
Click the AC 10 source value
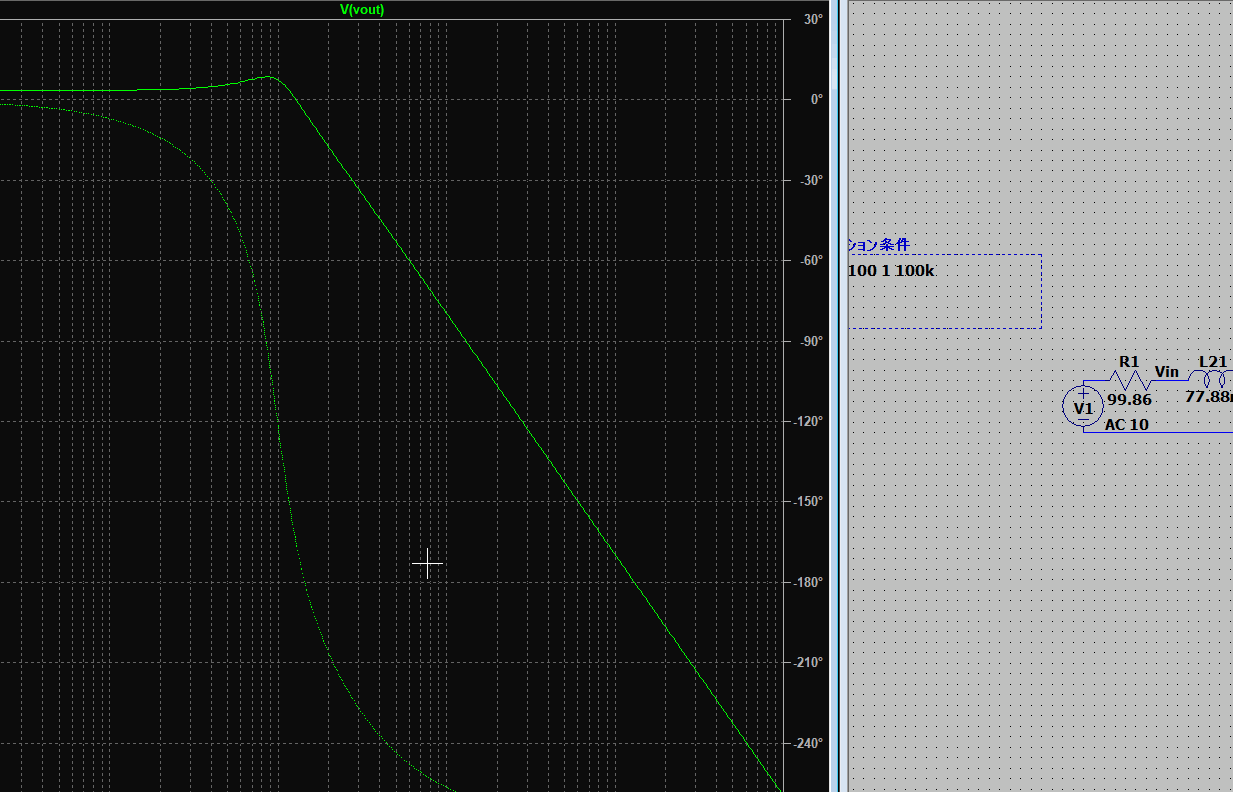(1126, 424)
